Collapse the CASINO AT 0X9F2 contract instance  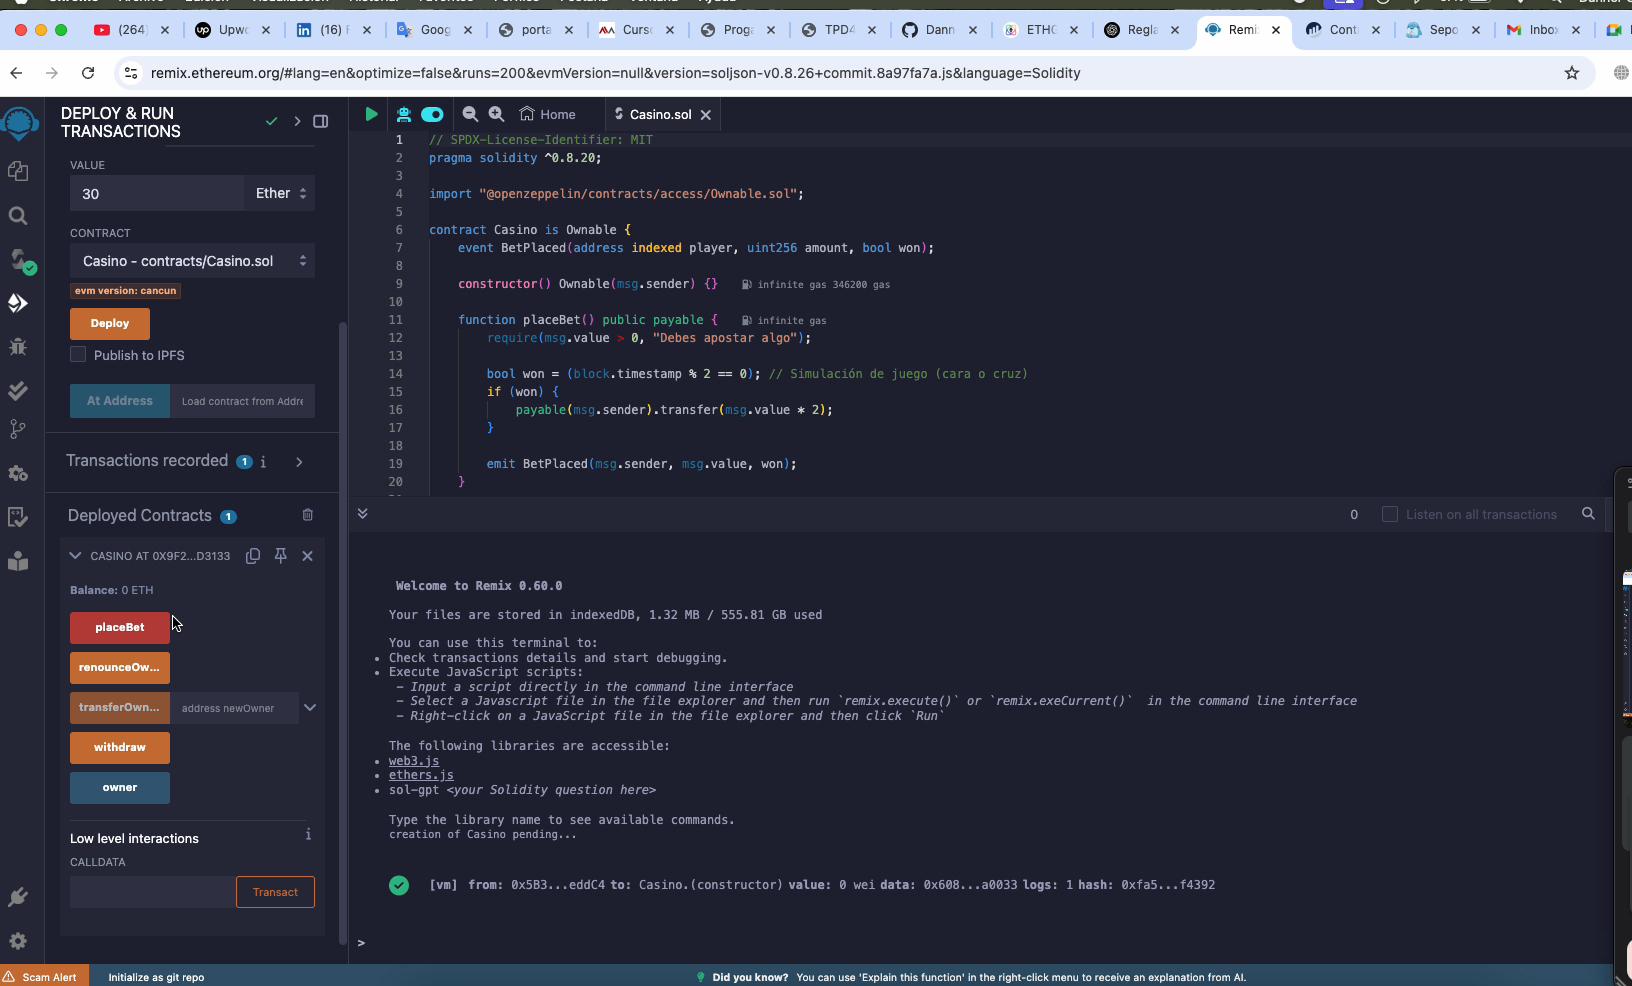pyautogui.click(x=75, y=556)
